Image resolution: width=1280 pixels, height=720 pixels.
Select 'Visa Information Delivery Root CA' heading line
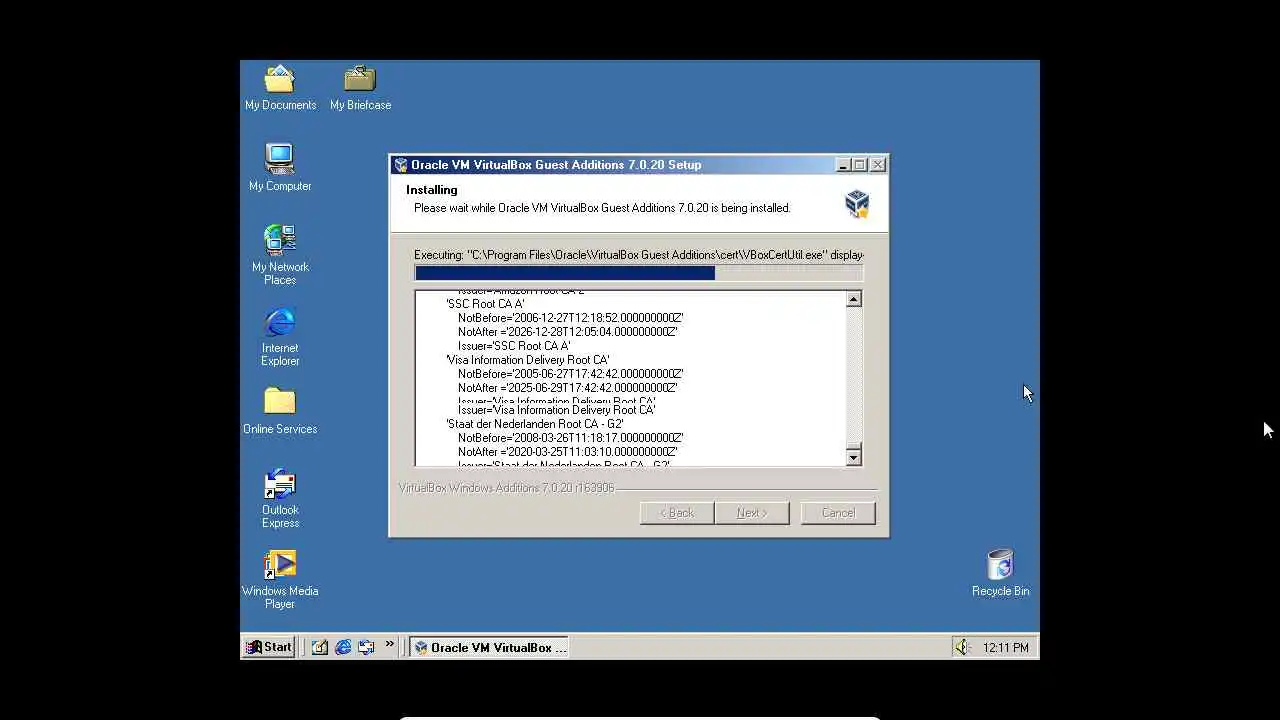528,360
